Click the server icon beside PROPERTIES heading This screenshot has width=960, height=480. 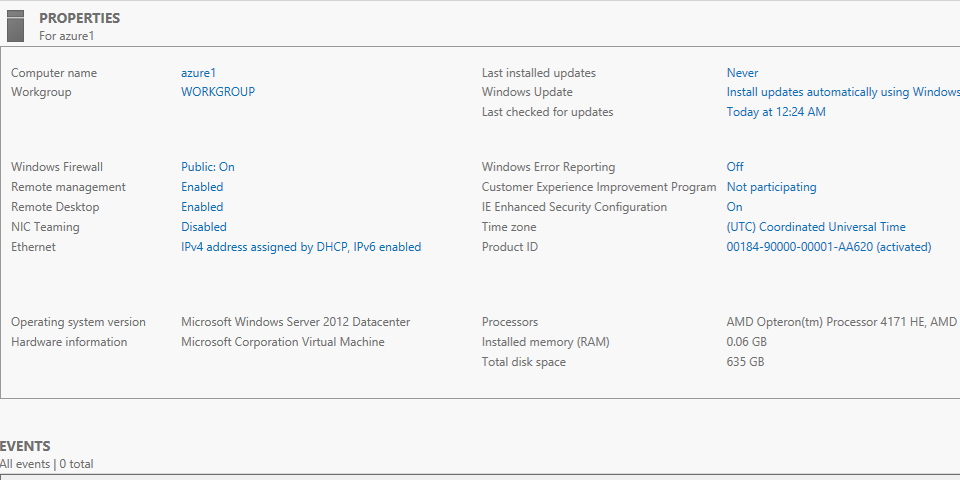15,26
